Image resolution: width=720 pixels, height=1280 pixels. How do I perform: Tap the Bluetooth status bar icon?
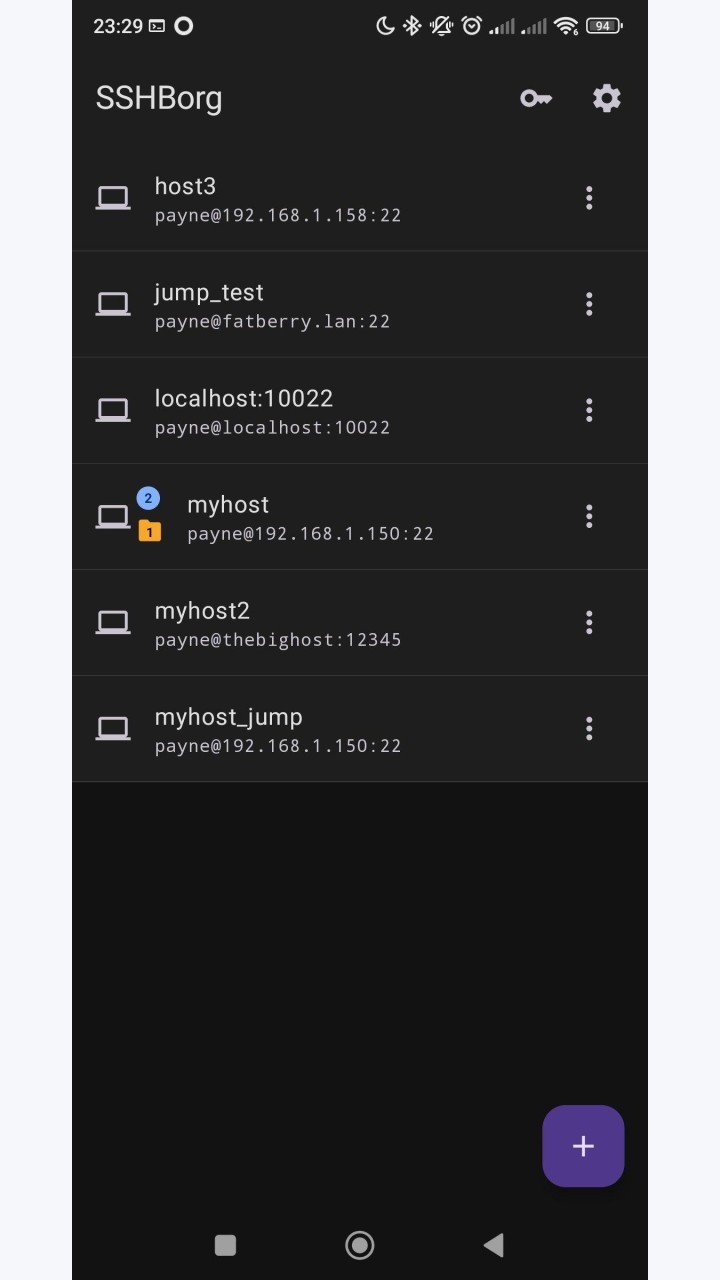point(412,26)
